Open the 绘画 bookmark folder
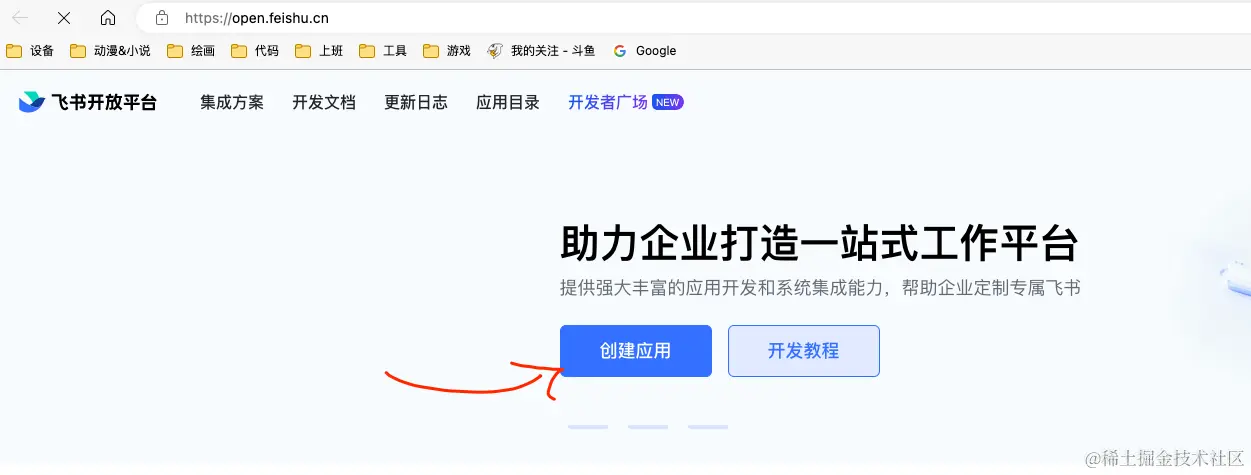1251x475 pixels. coord(191,51)
